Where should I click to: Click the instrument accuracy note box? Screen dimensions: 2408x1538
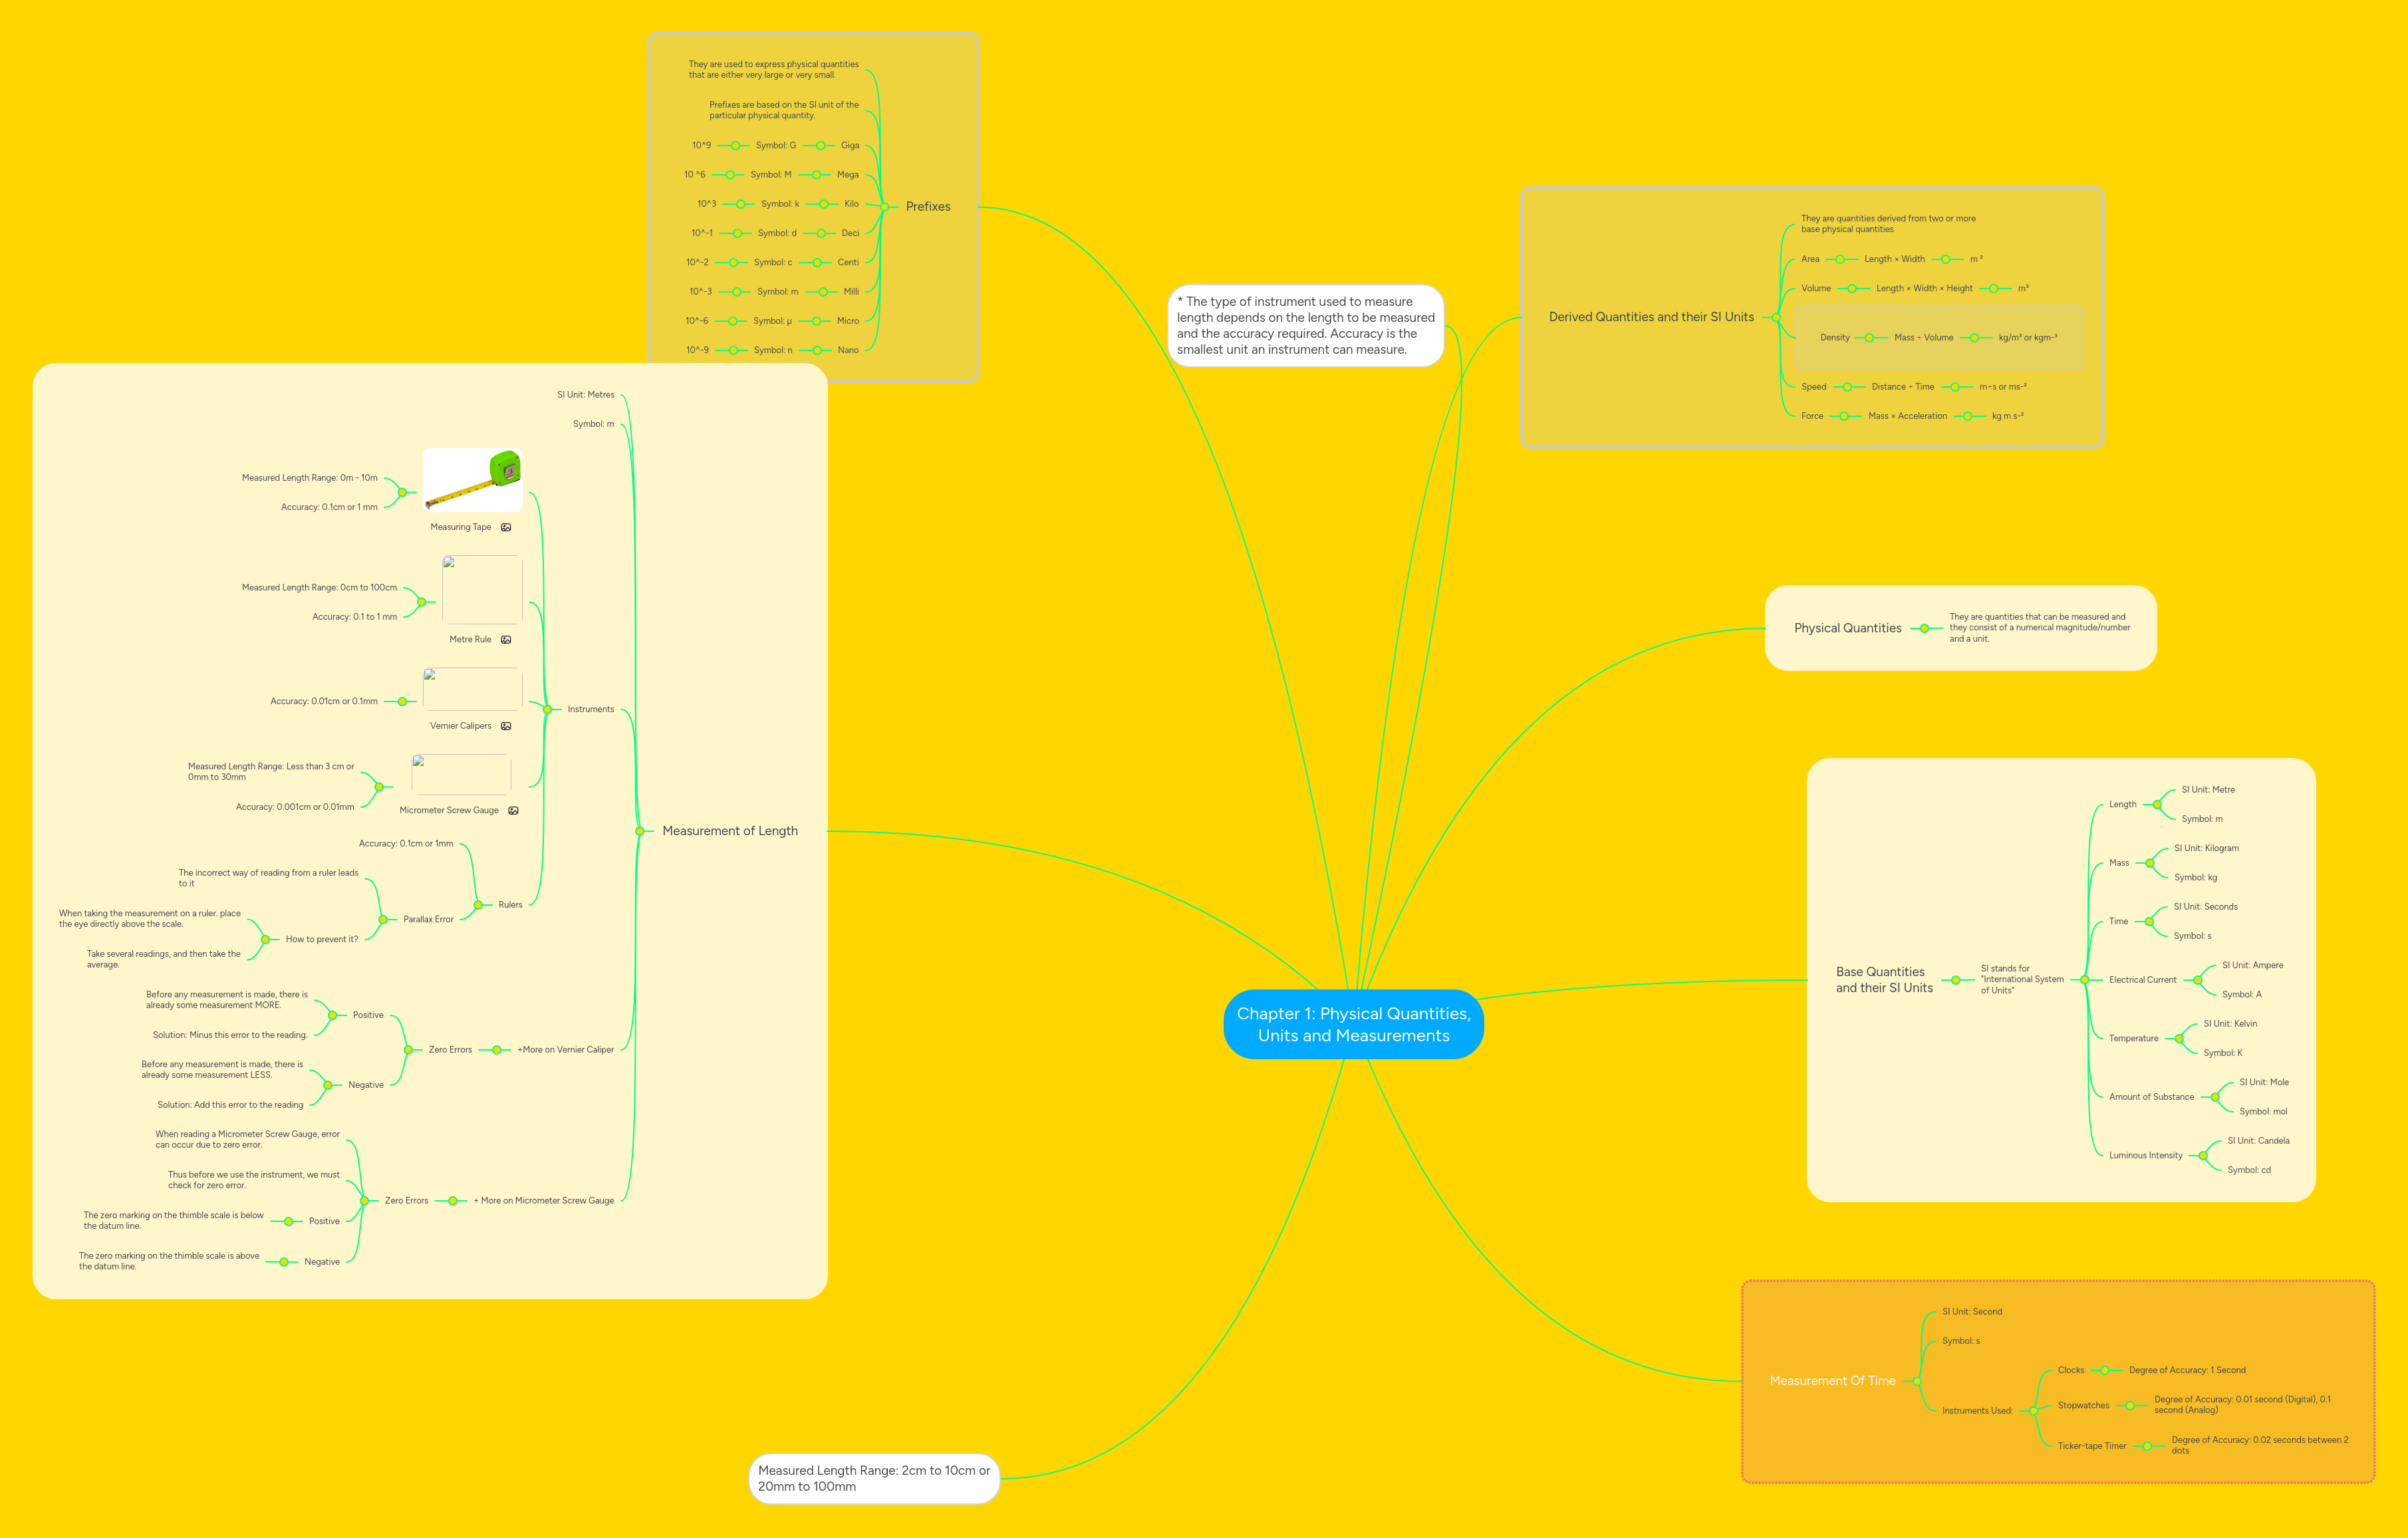(x=1306, y=325)
